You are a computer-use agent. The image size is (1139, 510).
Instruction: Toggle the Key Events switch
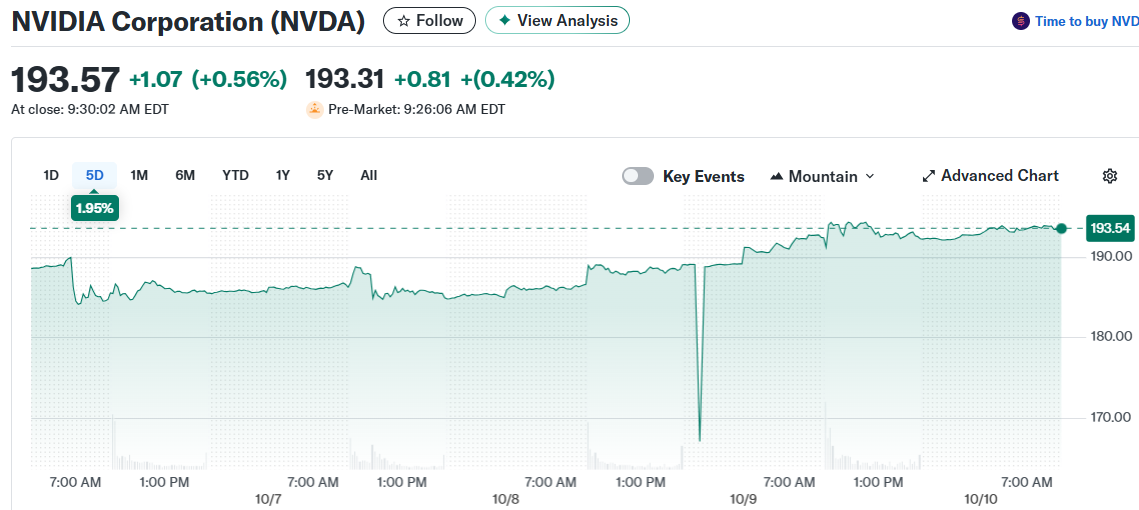click(x=638, y=176)
